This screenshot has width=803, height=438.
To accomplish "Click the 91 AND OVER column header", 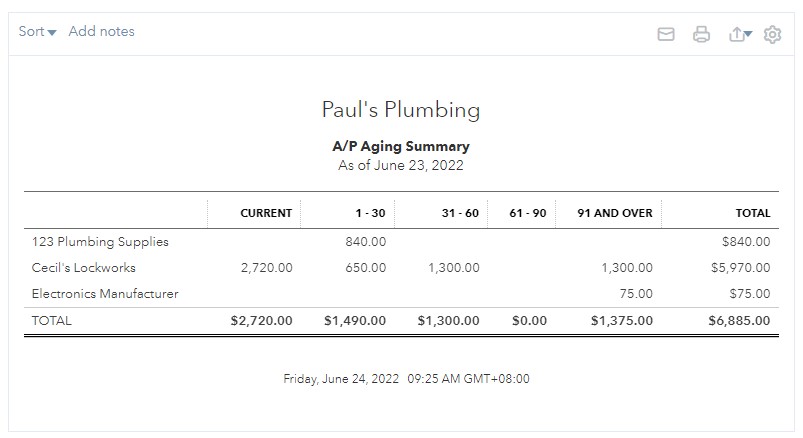I will [x=615, y=213].
